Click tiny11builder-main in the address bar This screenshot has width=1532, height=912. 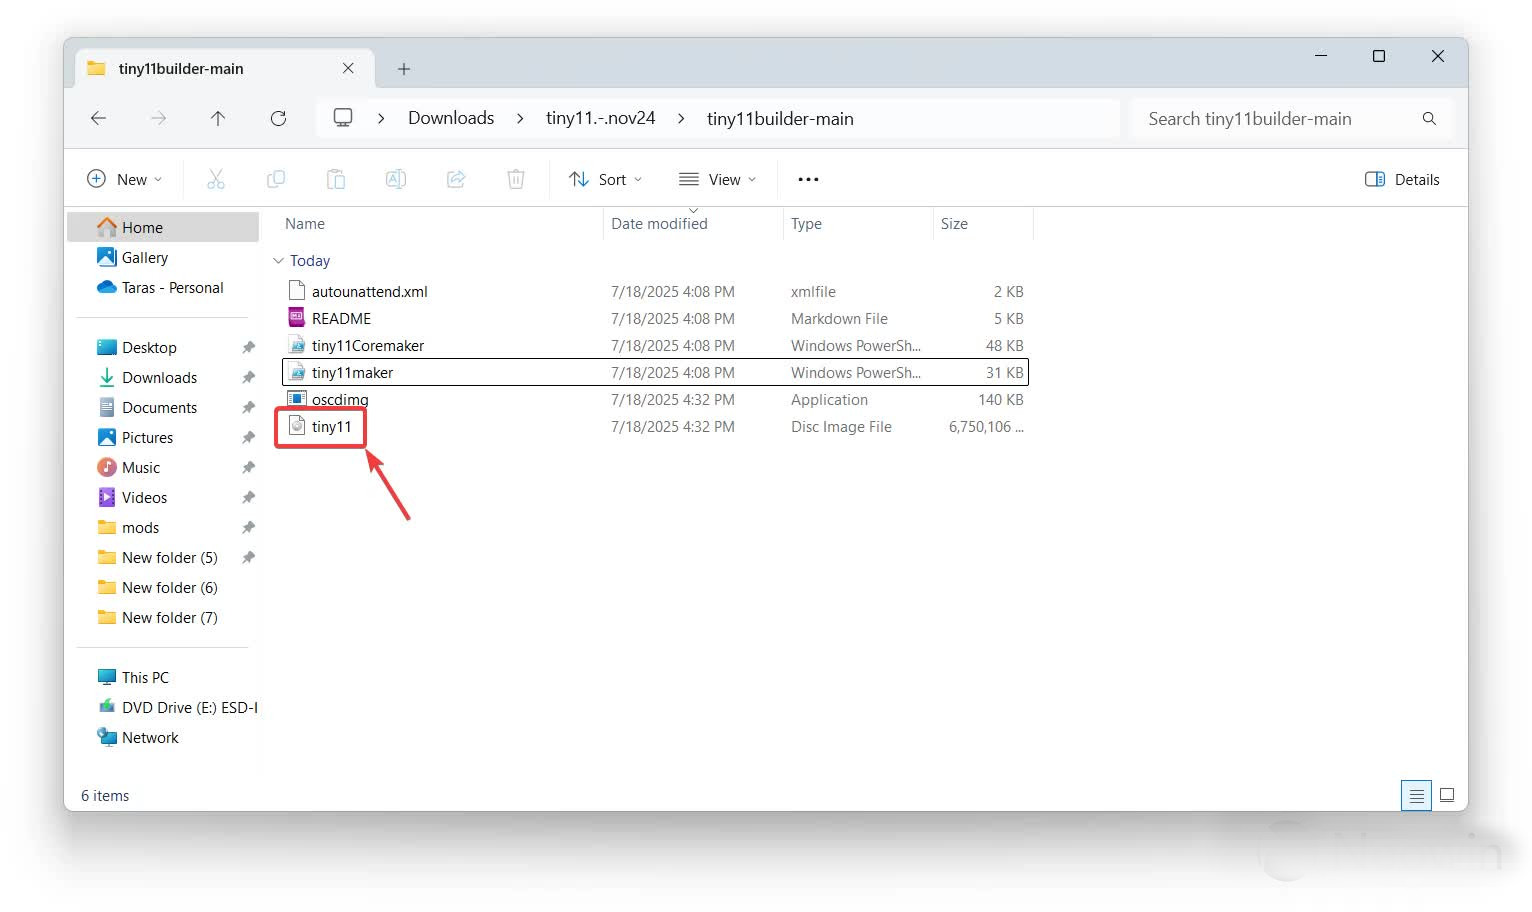(x=780, y=118)
